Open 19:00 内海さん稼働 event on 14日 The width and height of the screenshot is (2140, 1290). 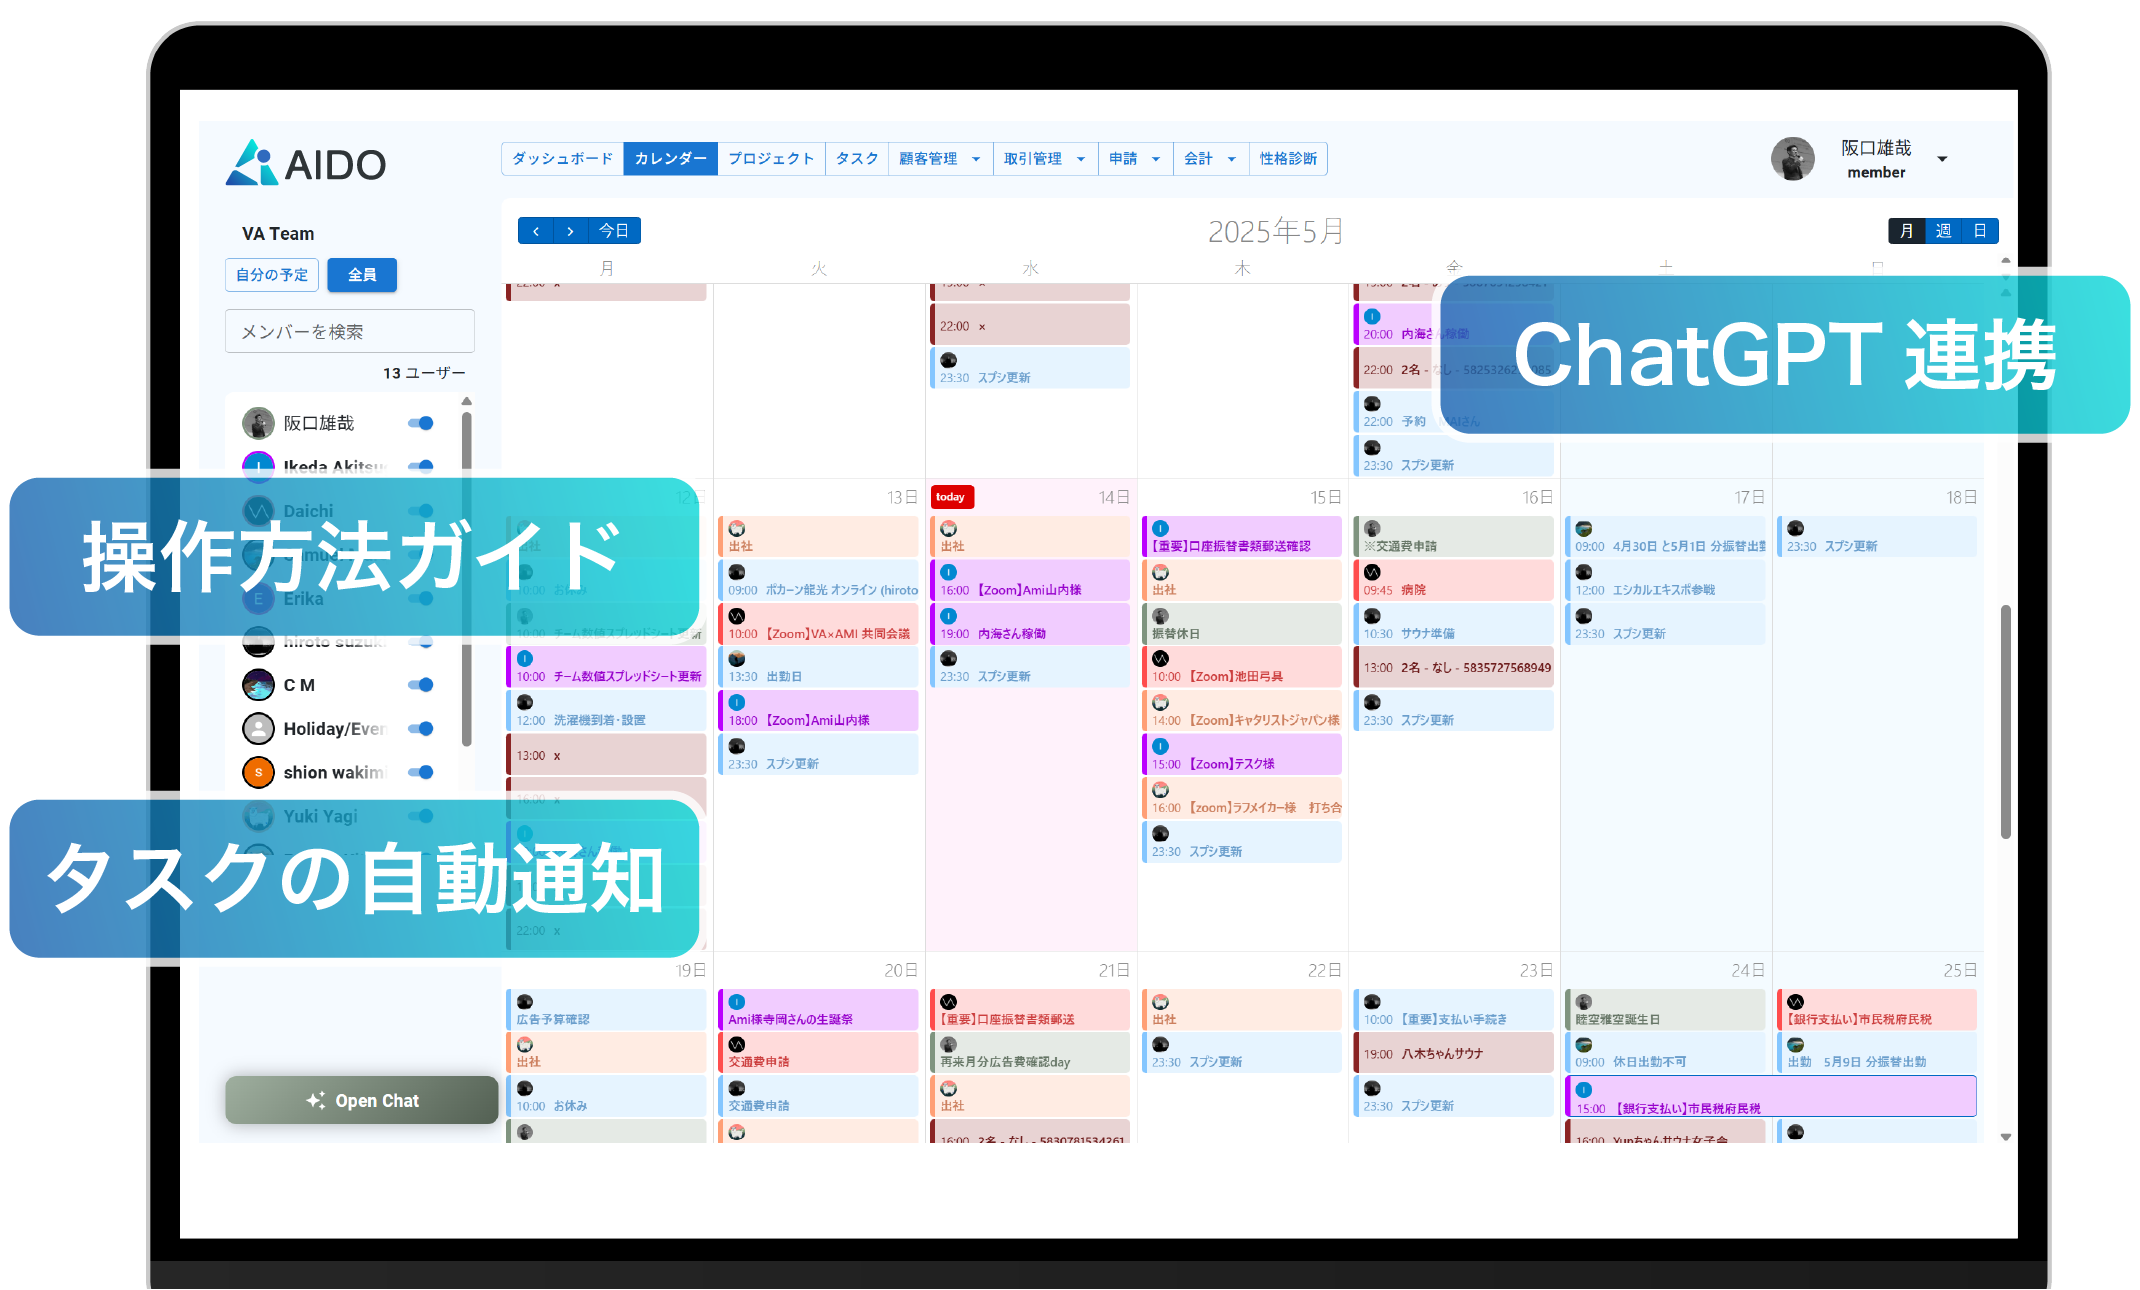[1030, 625]
